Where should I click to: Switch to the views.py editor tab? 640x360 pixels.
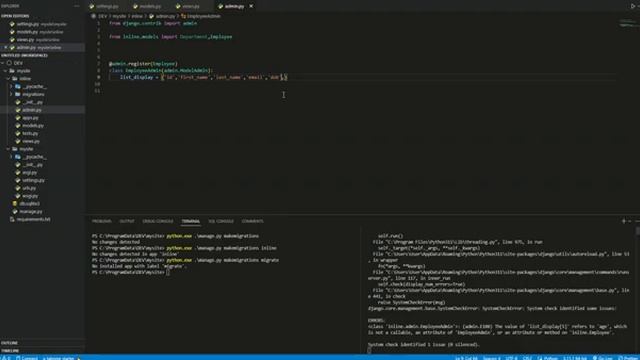tap(191, 6)
